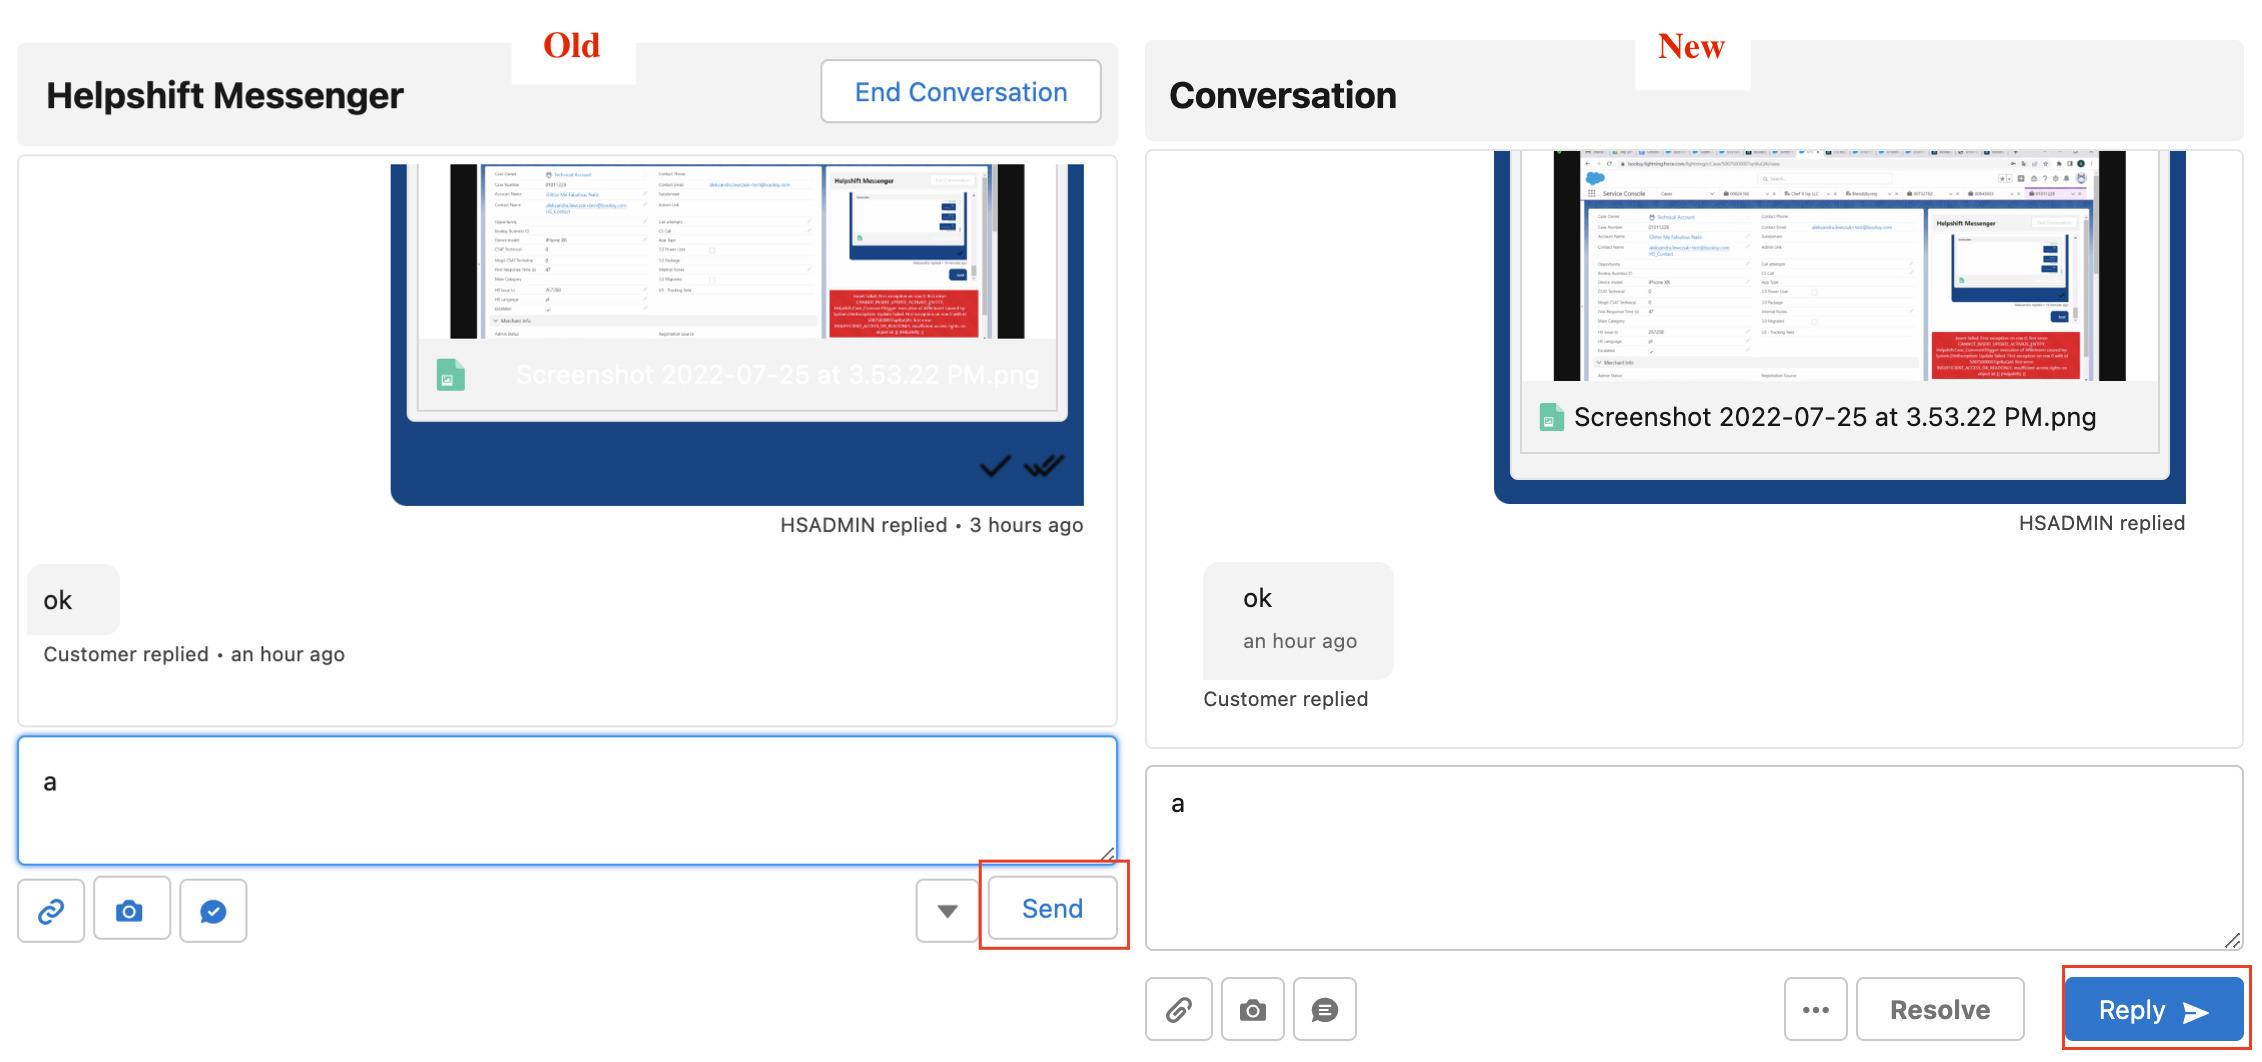Click the old messenger text input box
The image size is (2262, 1062).
click(x=566, y=801)
